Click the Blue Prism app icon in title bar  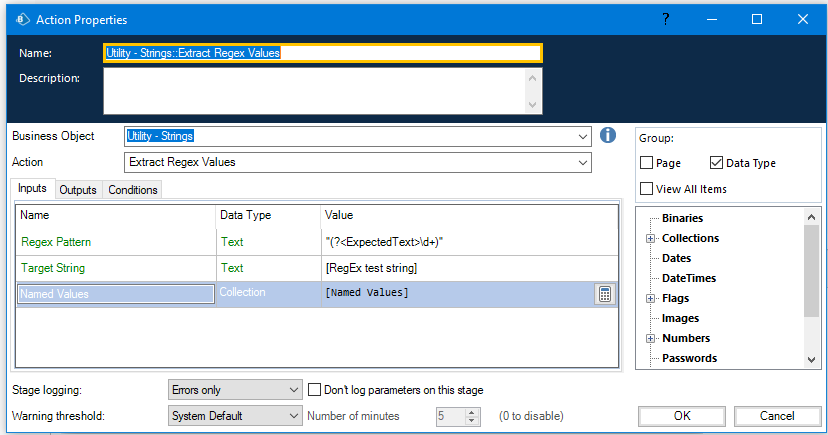tap(18, 19)
